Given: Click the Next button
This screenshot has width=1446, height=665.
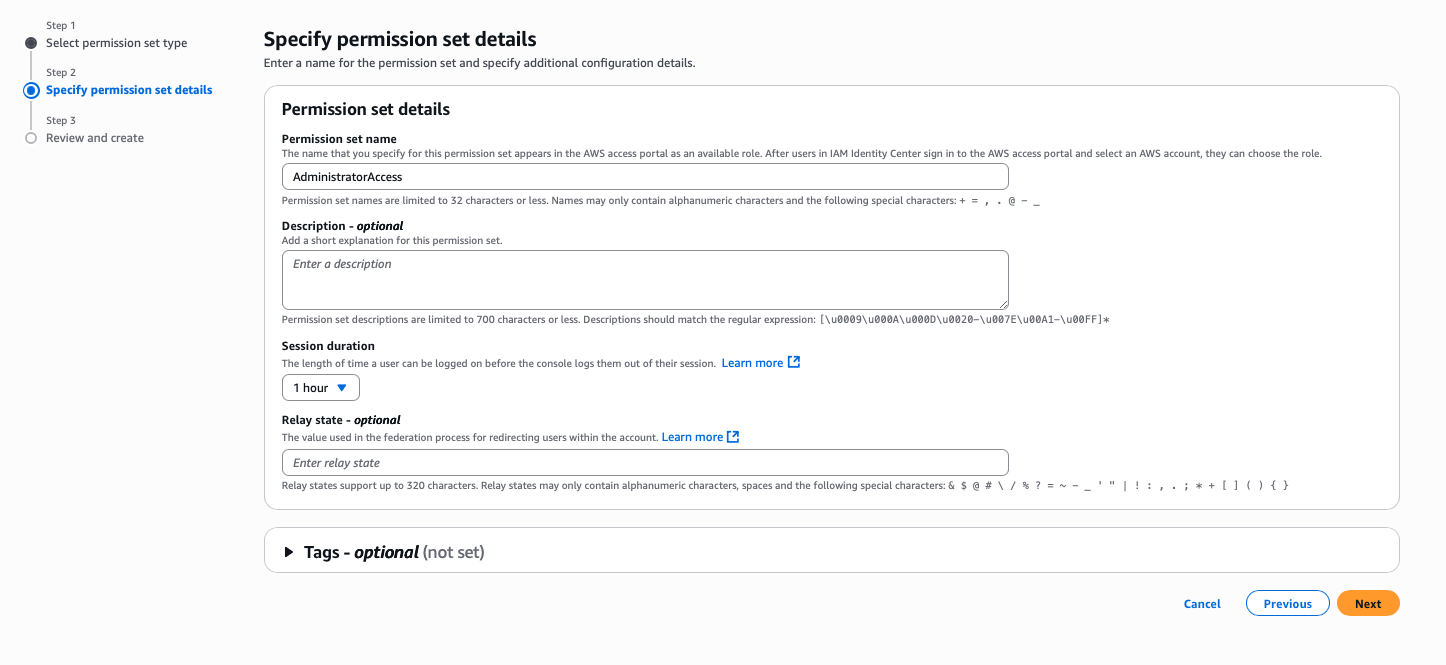Looking at the screenshot, I should click(x=1368, y=603).
